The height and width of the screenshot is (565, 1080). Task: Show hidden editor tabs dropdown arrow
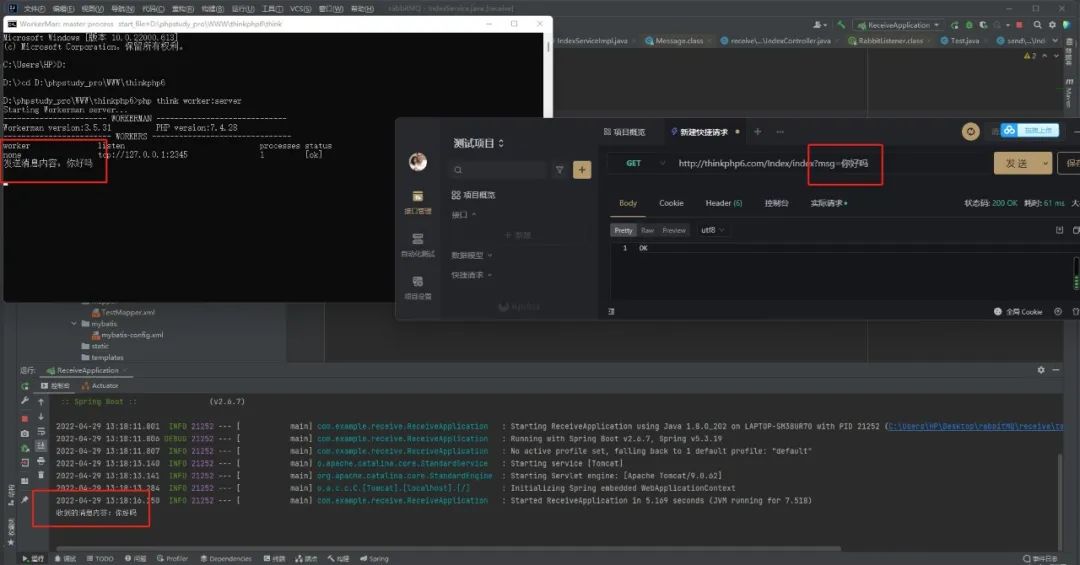coord(1055,41)
